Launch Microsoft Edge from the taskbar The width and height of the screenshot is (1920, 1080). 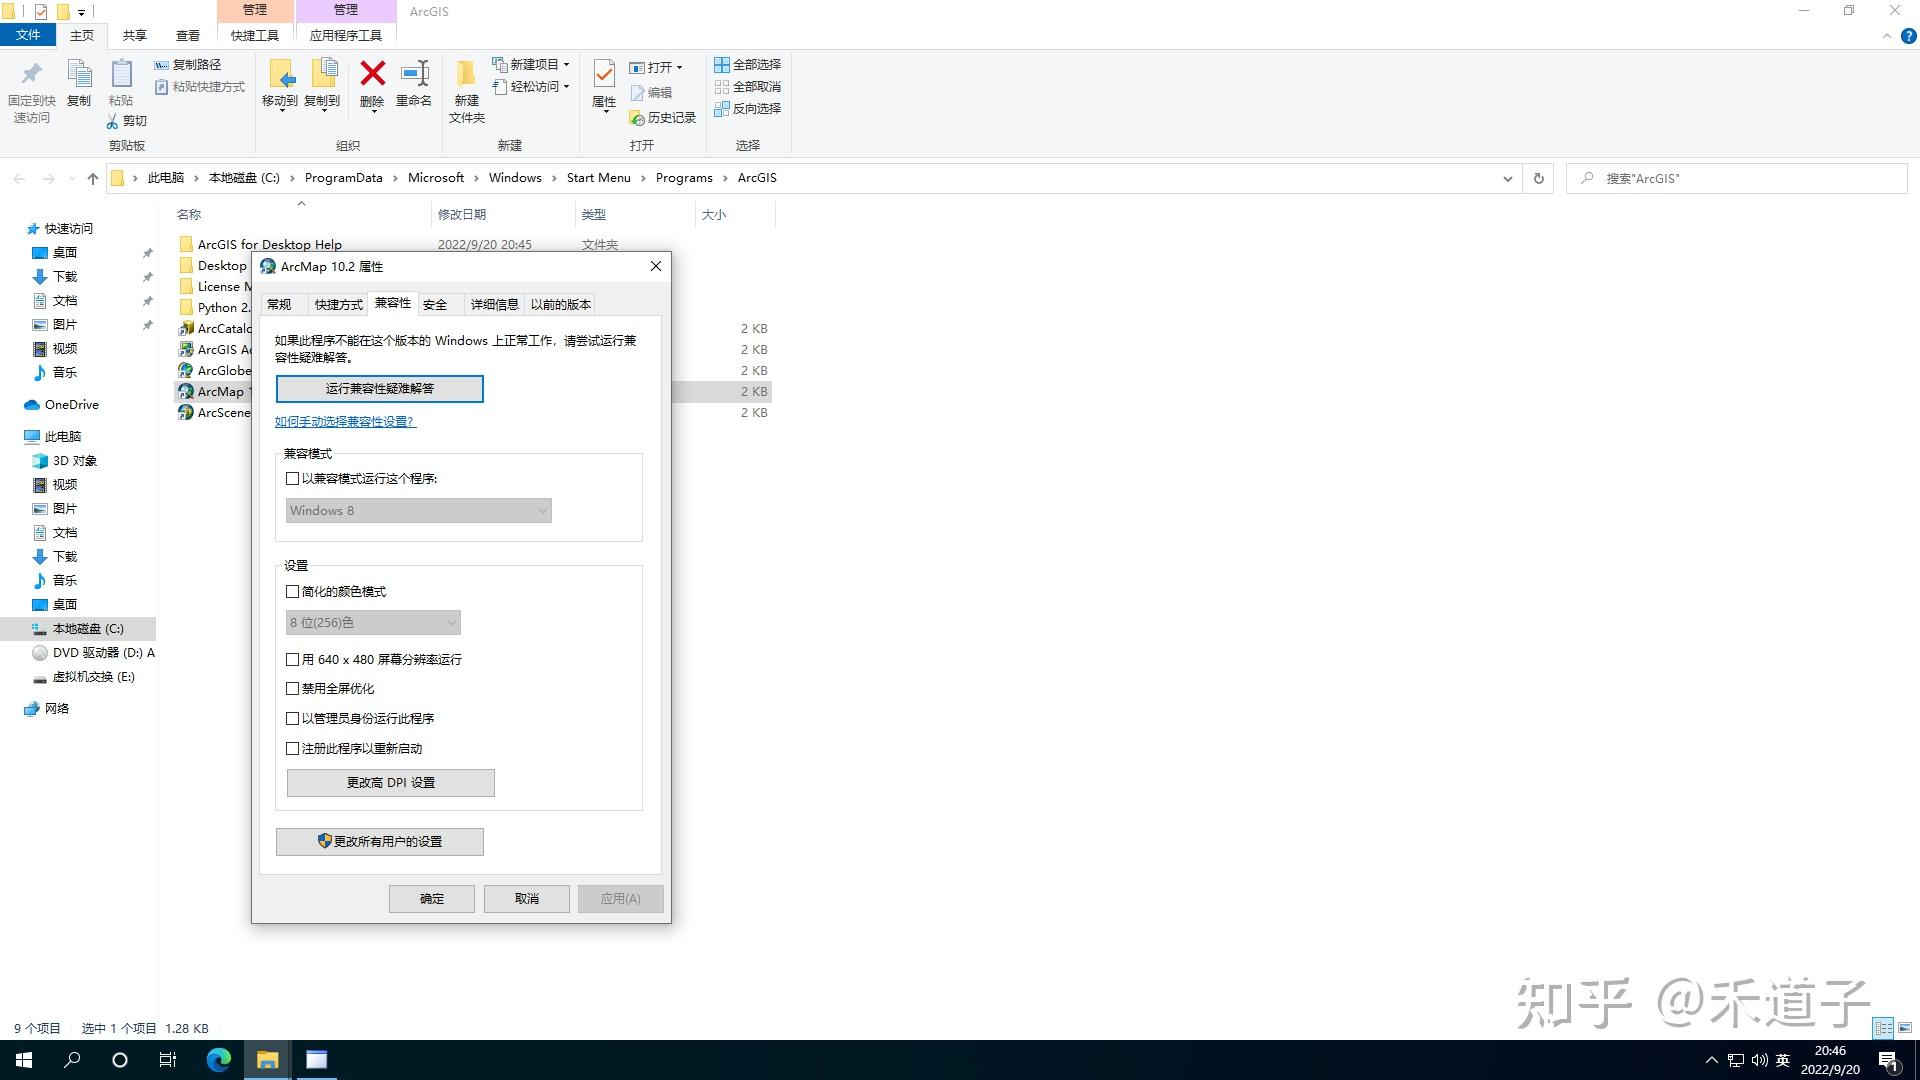click(218, 1059)
